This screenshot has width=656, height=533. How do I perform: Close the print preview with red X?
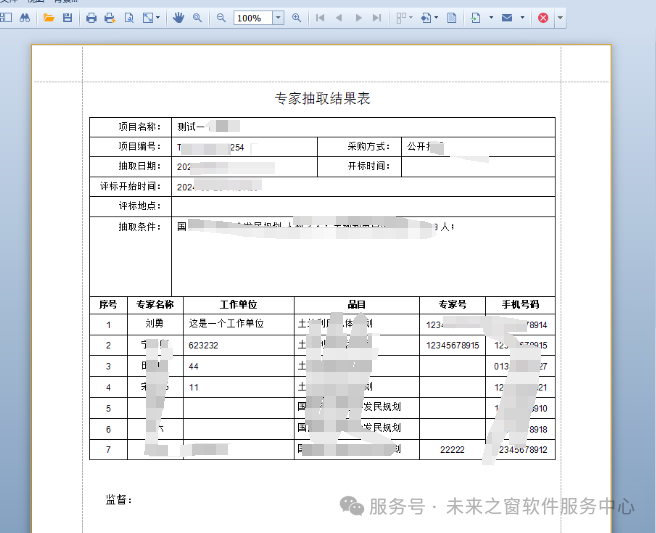tap(543, 18)
